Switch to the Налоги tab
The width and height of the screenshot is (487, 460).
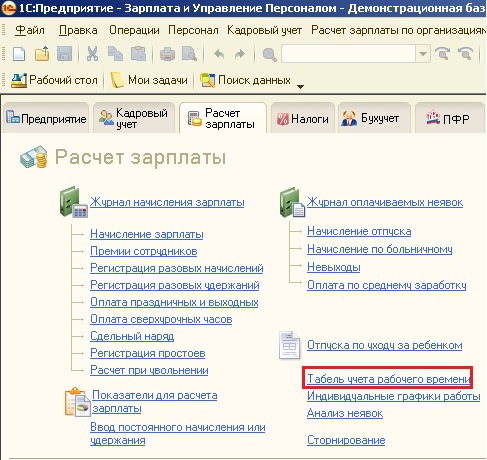(x=303, y=119)
